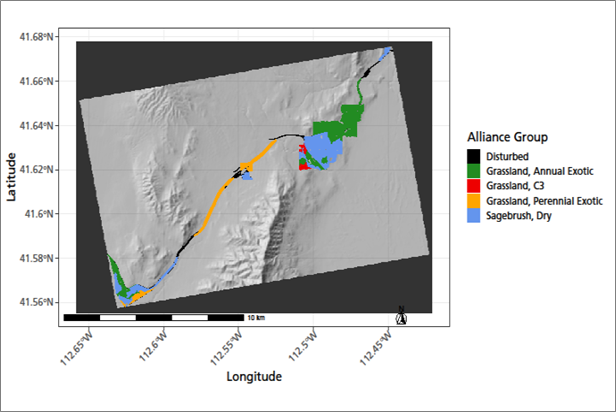The width and height of the screenshot is (616, 412).
Task: Click the Alliance Group legend title
Action: click(x=510, y=137)
